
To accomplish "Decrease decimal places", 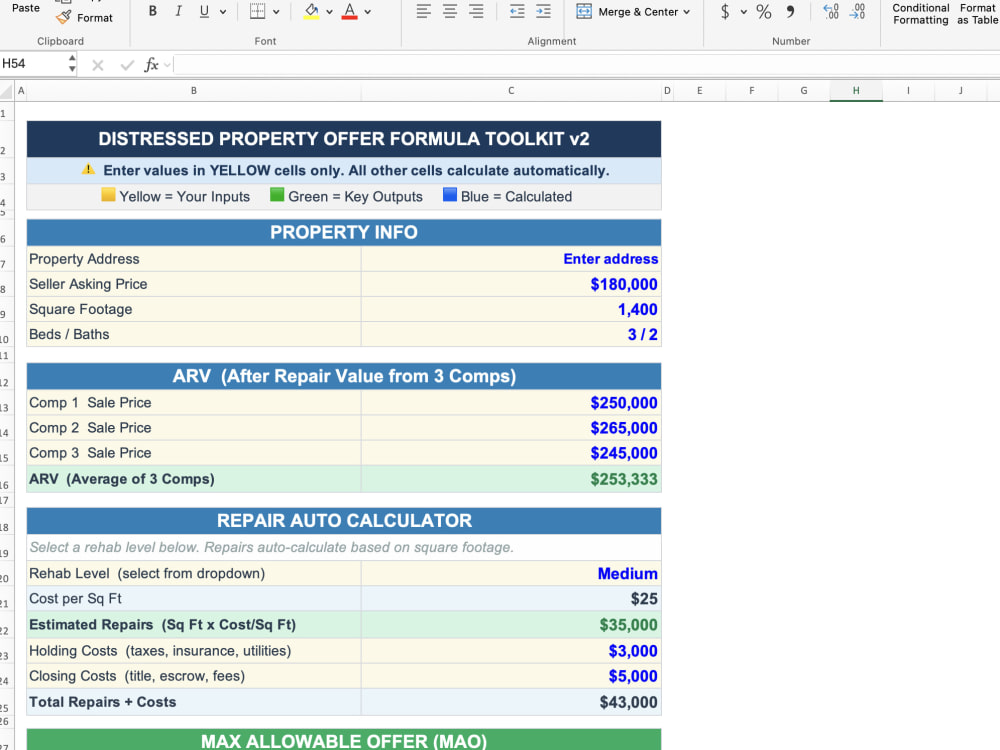I will tap(858, 11).
